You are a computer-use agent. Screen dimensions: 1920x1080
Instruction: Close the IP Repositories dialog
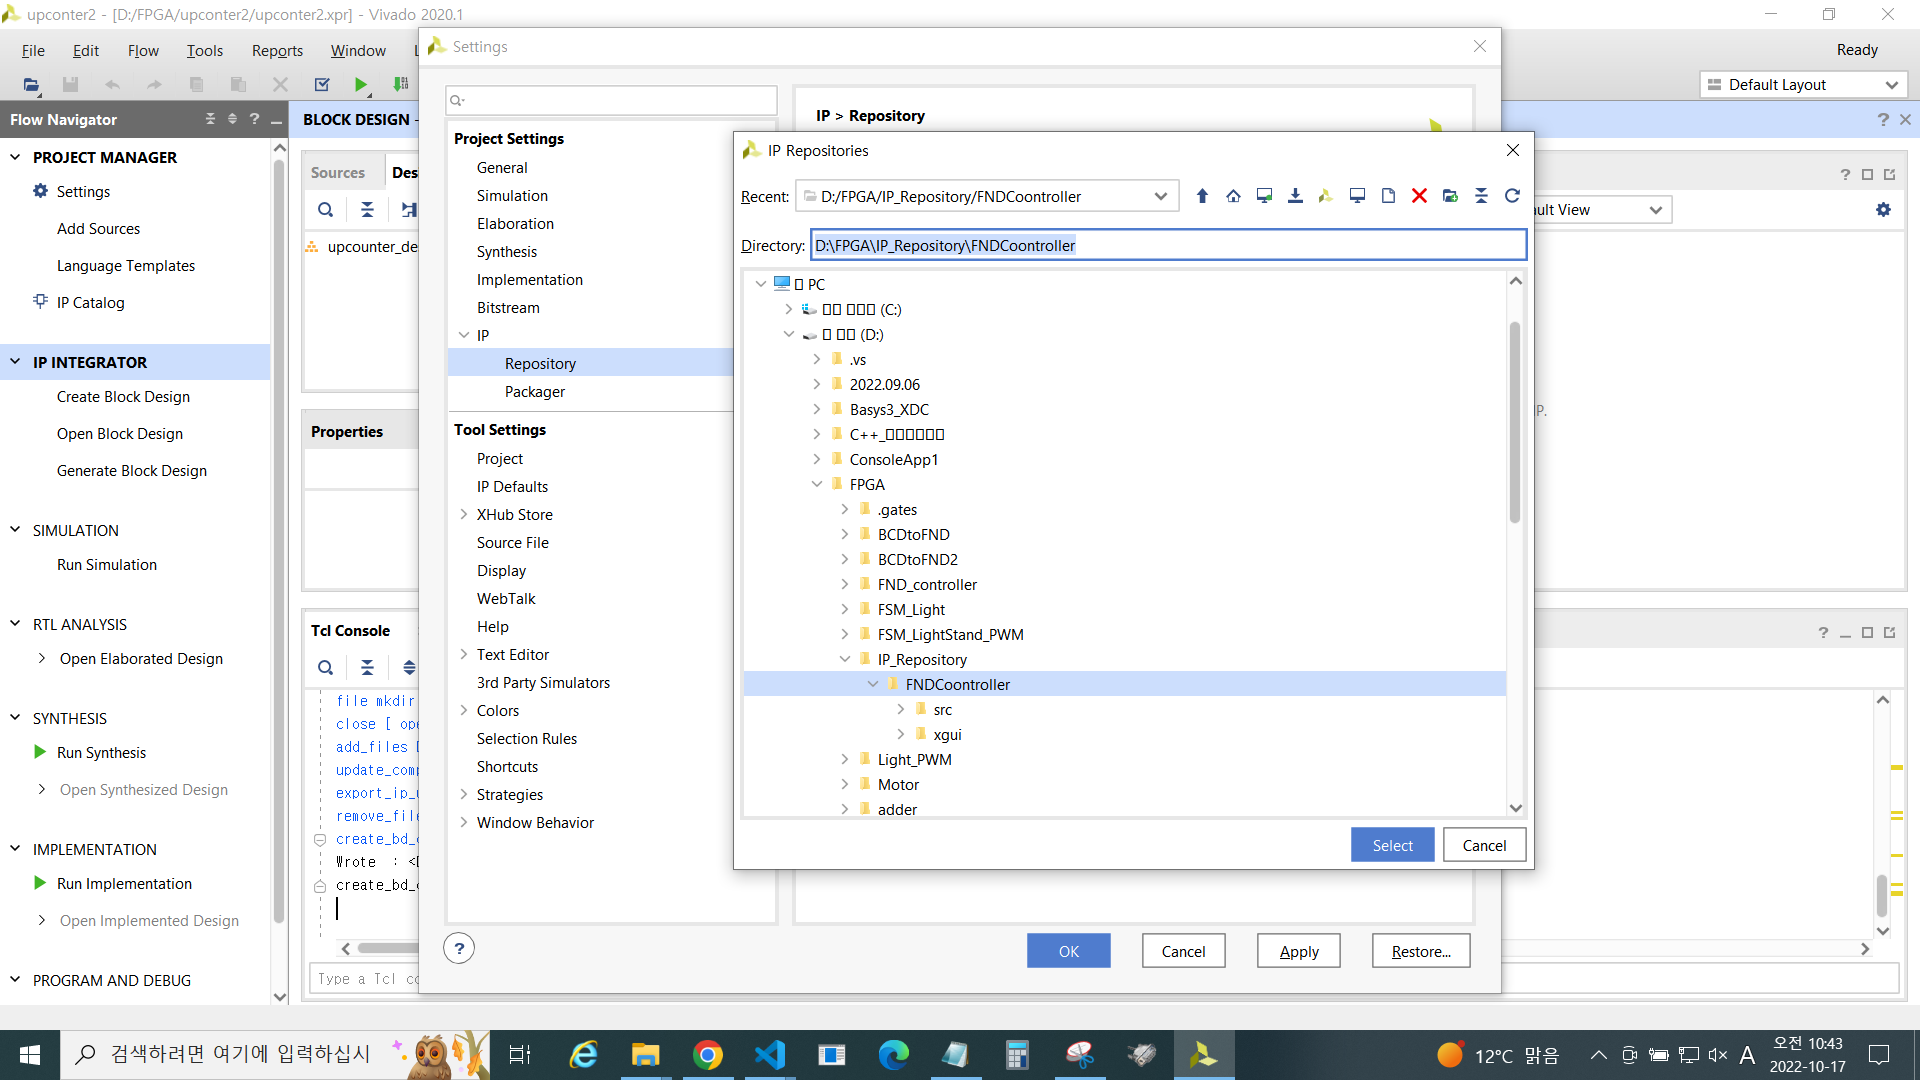pyautogui.click(x=1512, y=150)
